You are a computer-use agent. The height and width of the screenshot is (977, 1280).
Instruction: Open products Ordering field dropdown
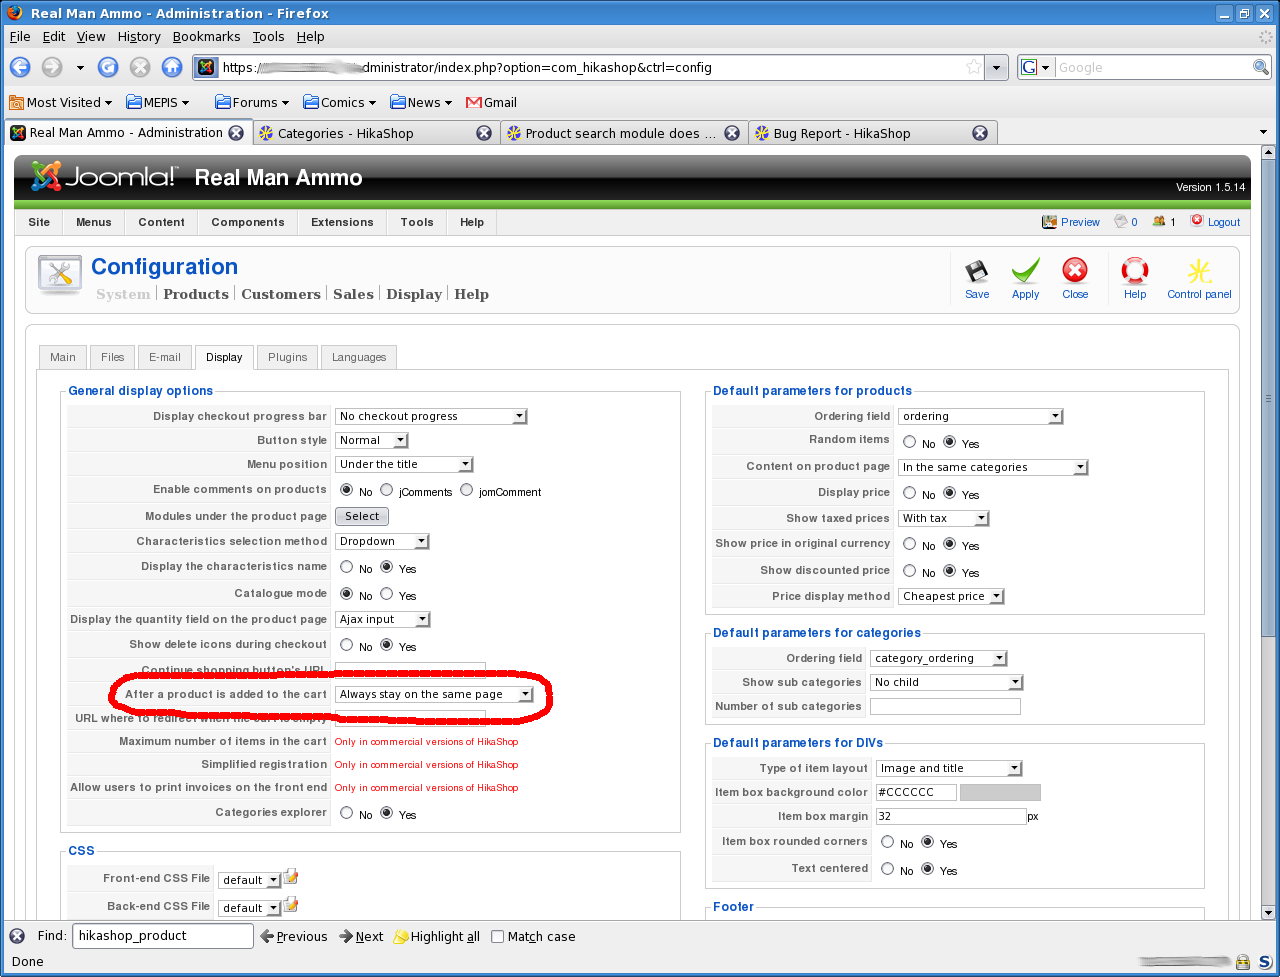coord(980,416)
